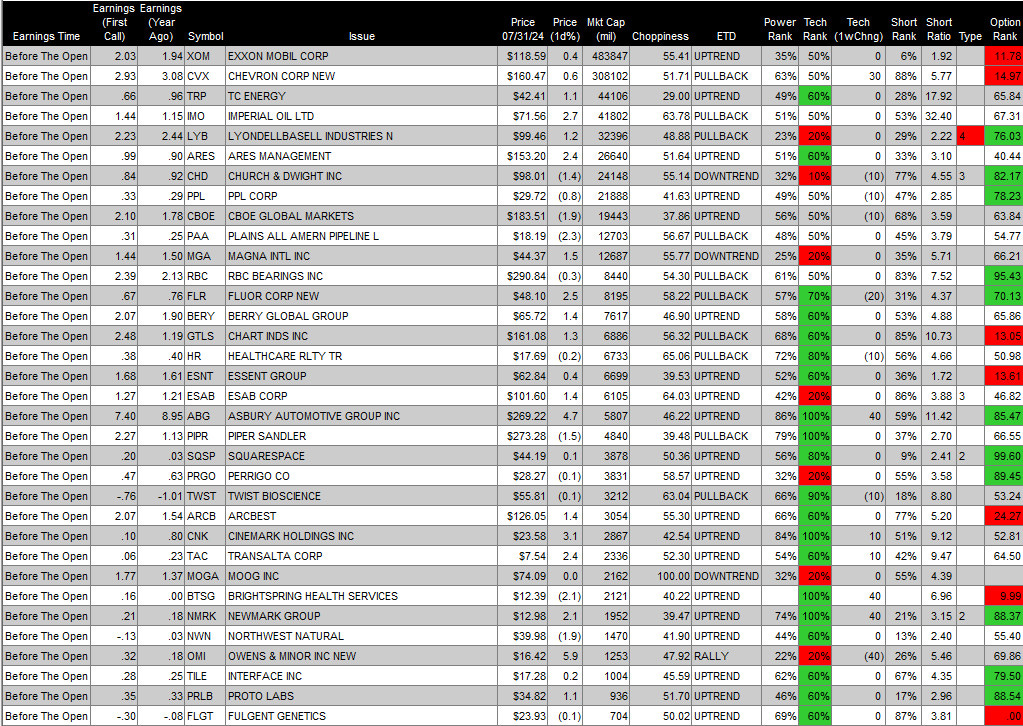Select the EXXON MOBIL CORP issue cell
Image resolution: width=1023 pixels, height=726 pixels.
[361, 56]
